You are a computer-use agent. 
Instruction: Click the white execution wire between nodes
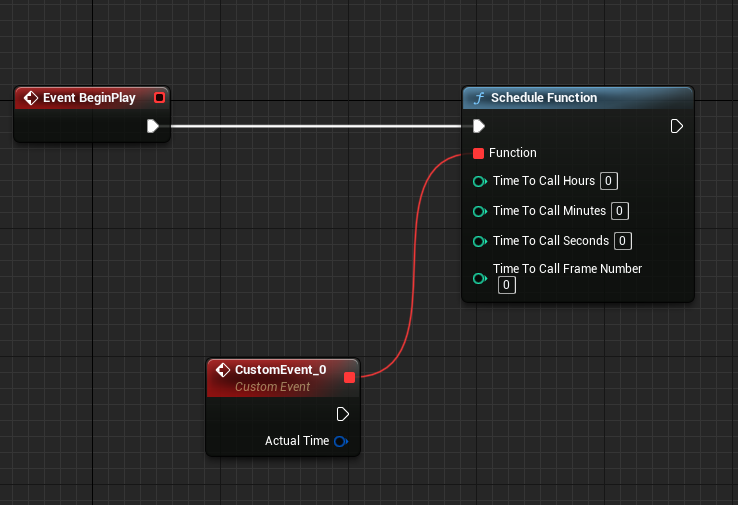click(320, 126)
